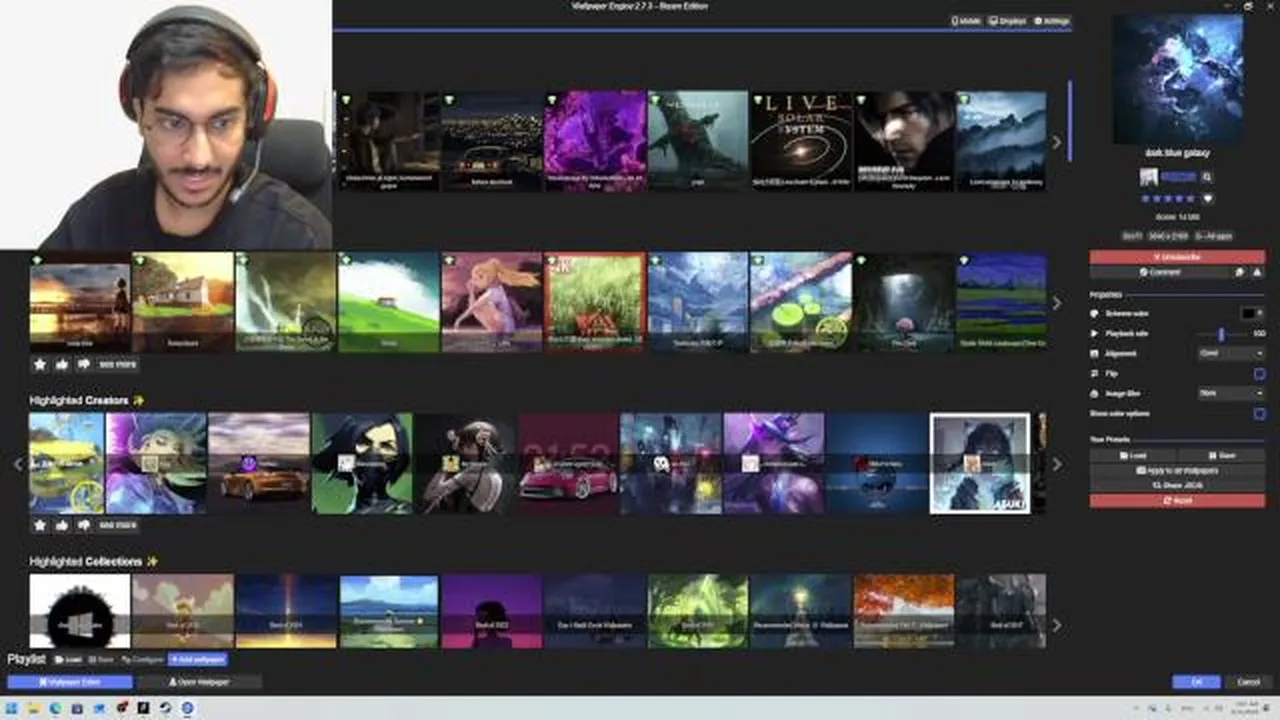
Task: Show next wallpapers in second row
Action: pos(1056,302)
